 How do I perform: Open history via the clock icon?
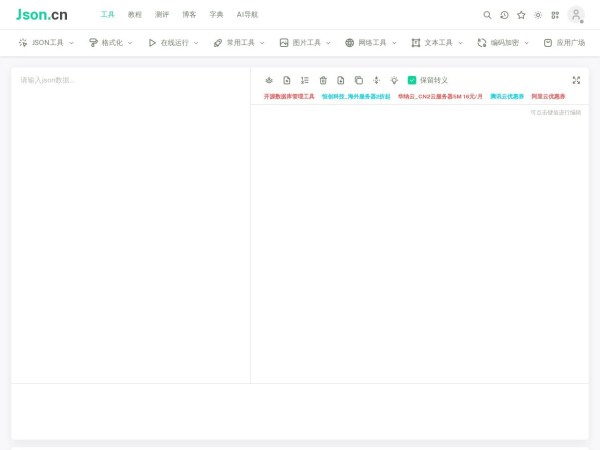(504, 15)
